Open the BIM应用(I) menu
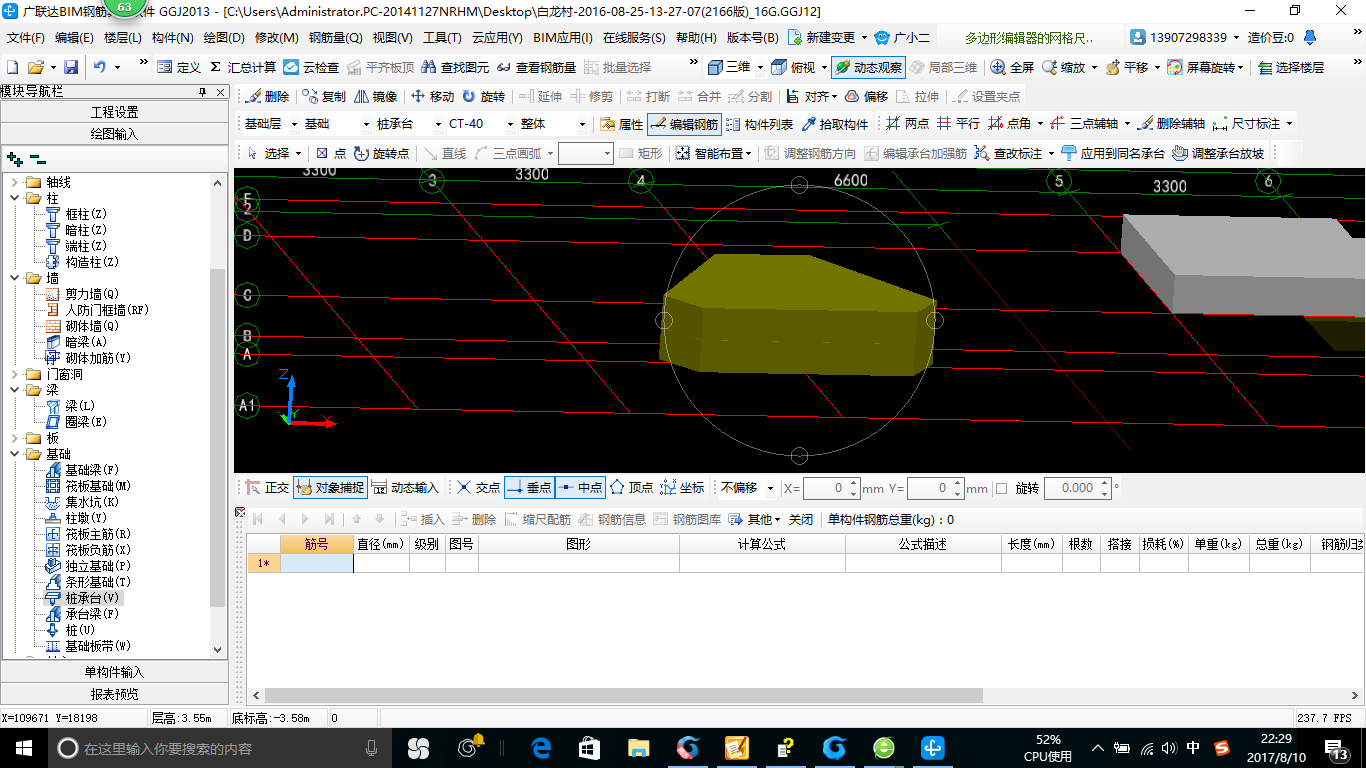 tap(563, 38)
